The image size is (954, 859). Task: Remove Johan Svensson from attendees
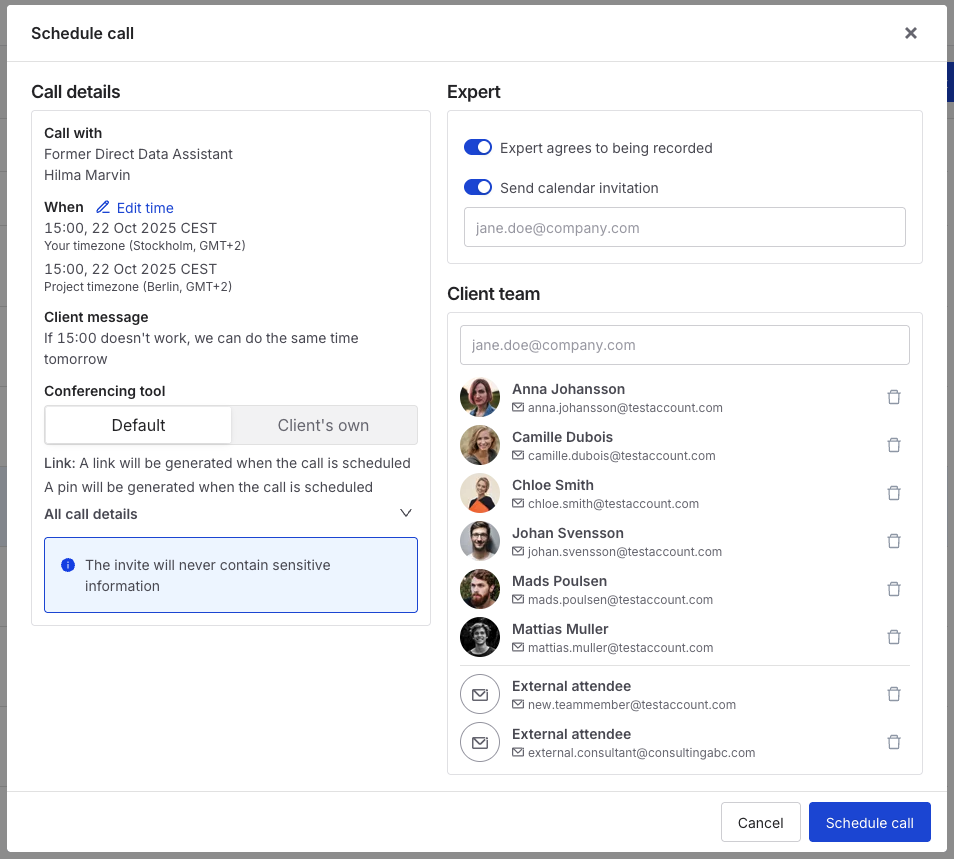[894, 541]
